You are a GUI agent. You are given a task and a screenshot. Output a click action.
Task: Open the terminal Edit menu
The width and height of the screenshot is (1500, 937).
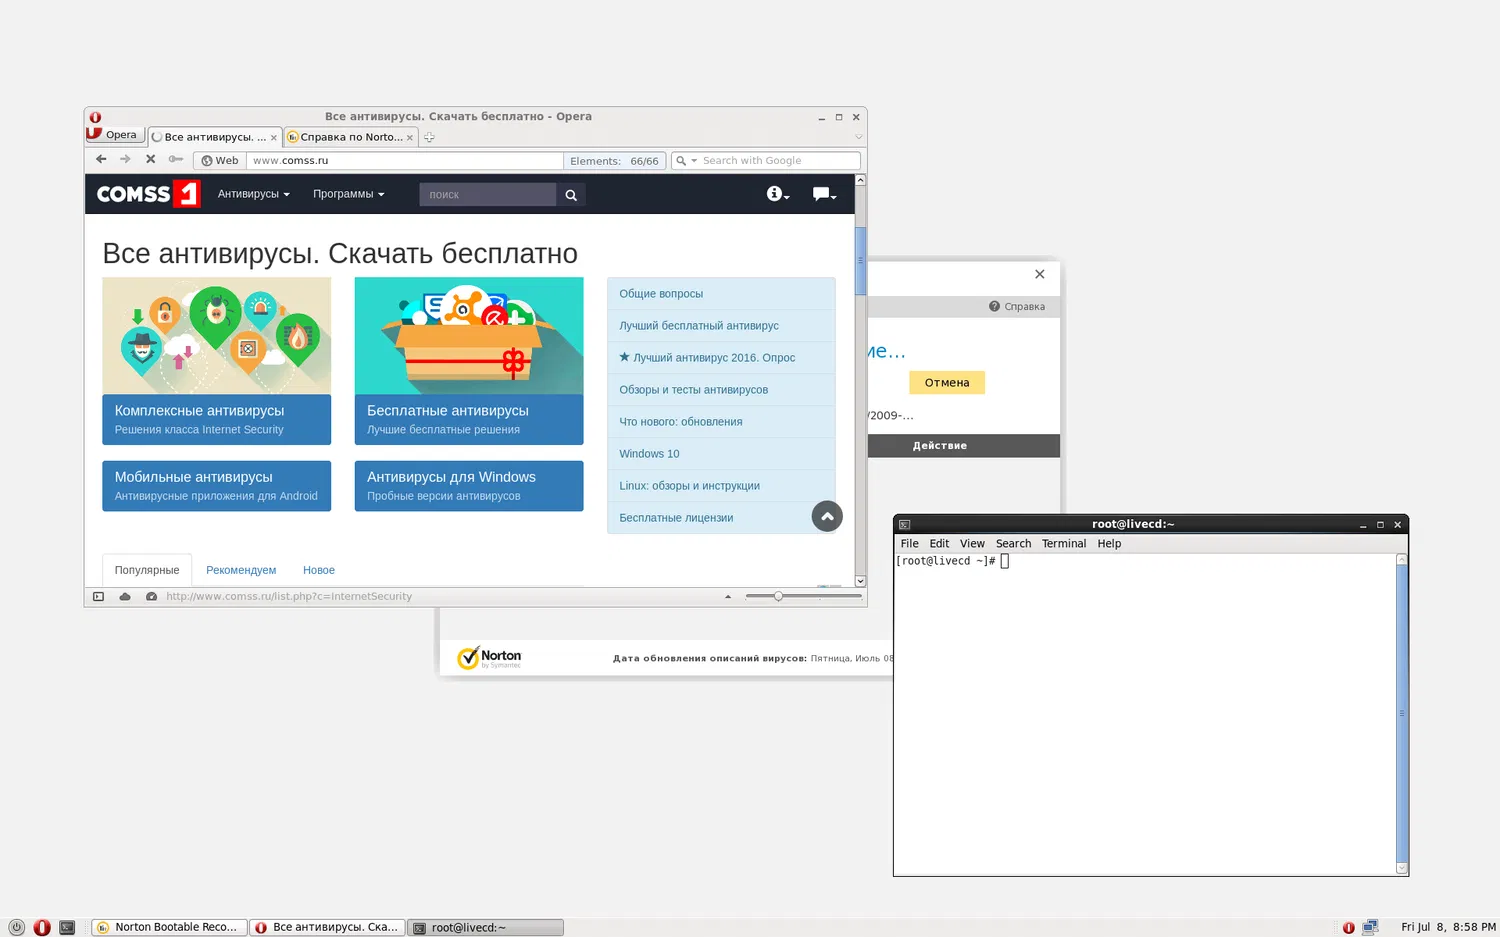point(939,544)
